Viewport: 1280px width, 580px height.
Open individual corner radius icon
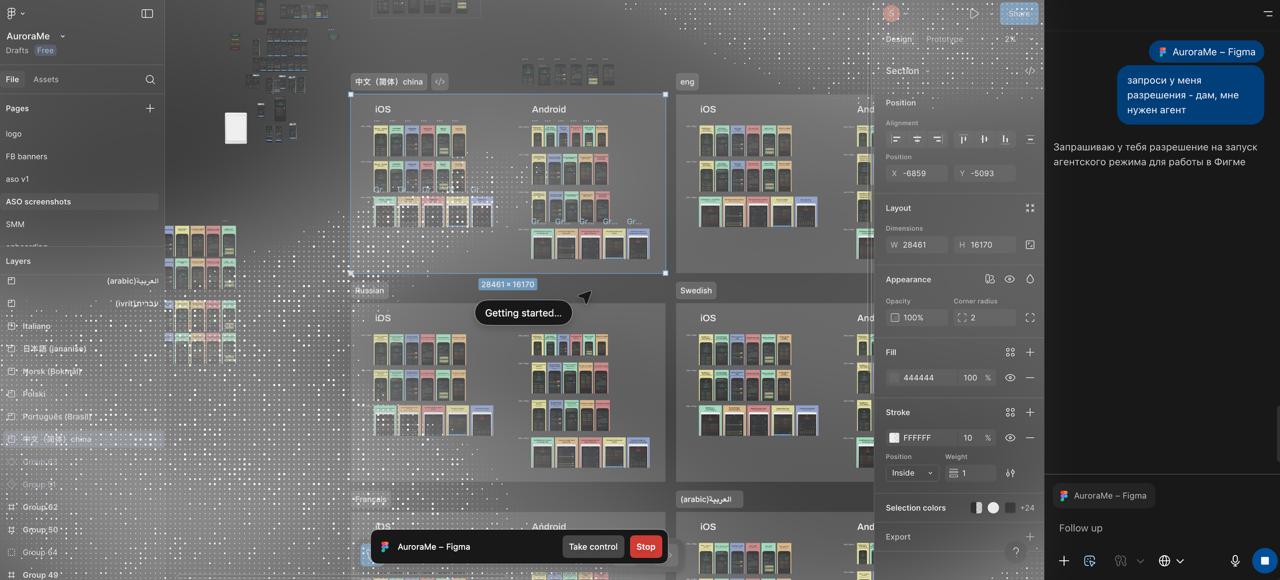[x=1030, y=318]
